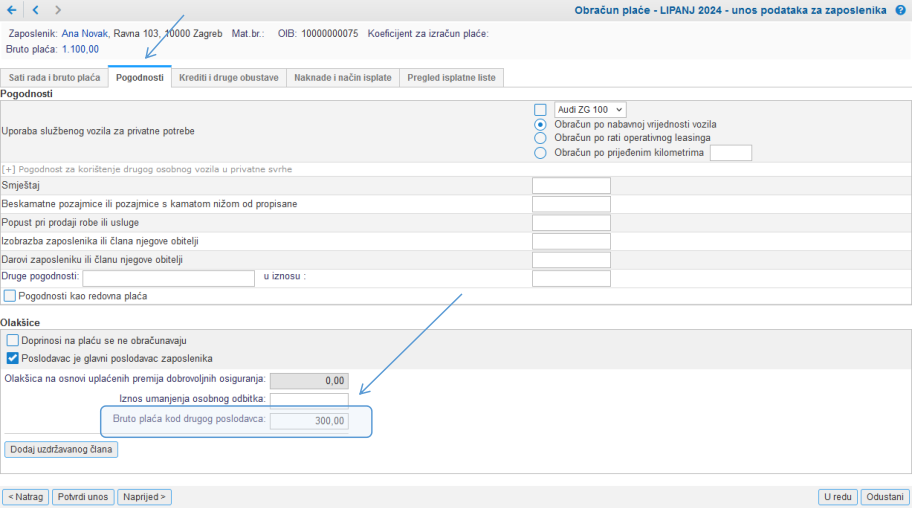Uncheck Poslodavac je glavni poslodavac zaposlenika
The width and height of the screenshot is (913, 508).
13,358
